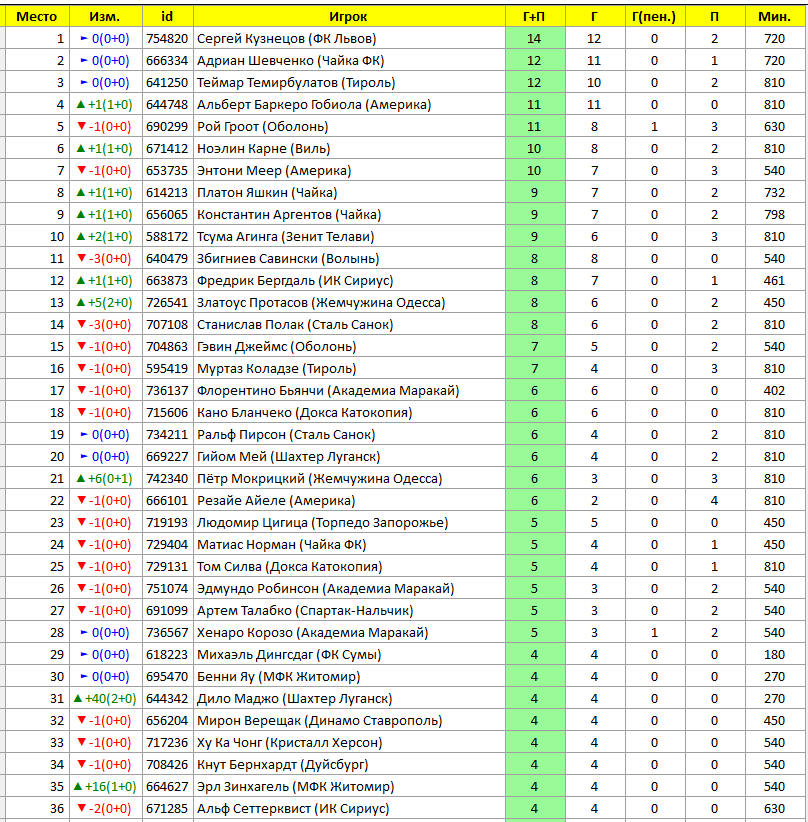Select player Резайе Айеле (Америка)
This screenshot has height=822, width=808.
click(276, 501)
